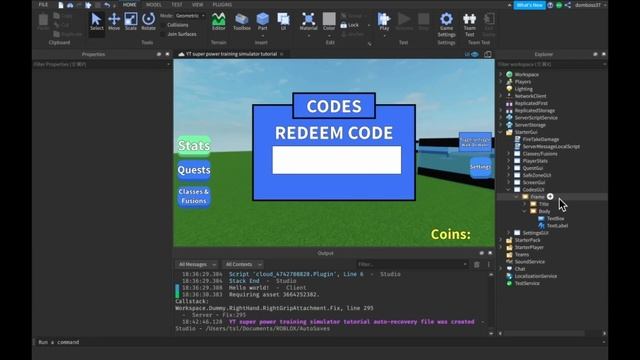The width and height of the screenshot is (640, 360).
Task: Click the What's New button
Action: point(529,5)
